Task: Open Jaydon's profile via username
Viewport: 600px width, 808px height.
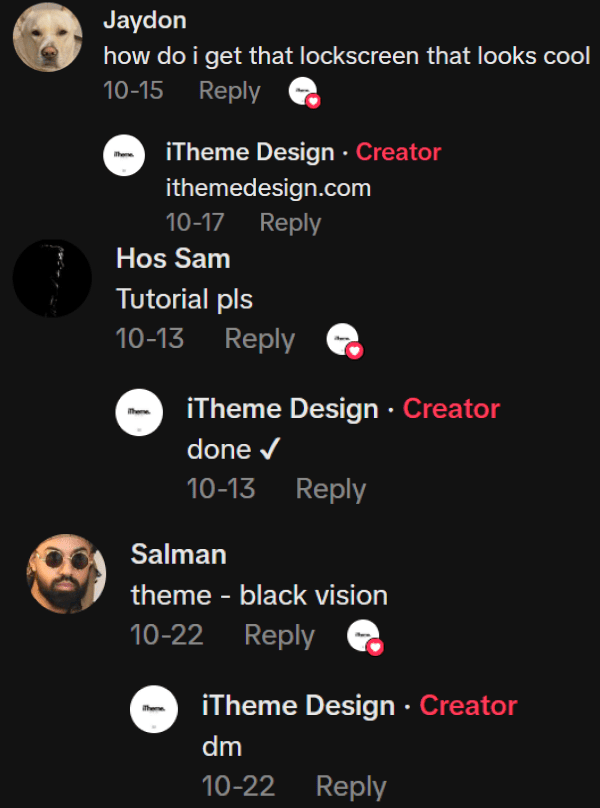Action: pyautogui.click(x=145, y=21)
